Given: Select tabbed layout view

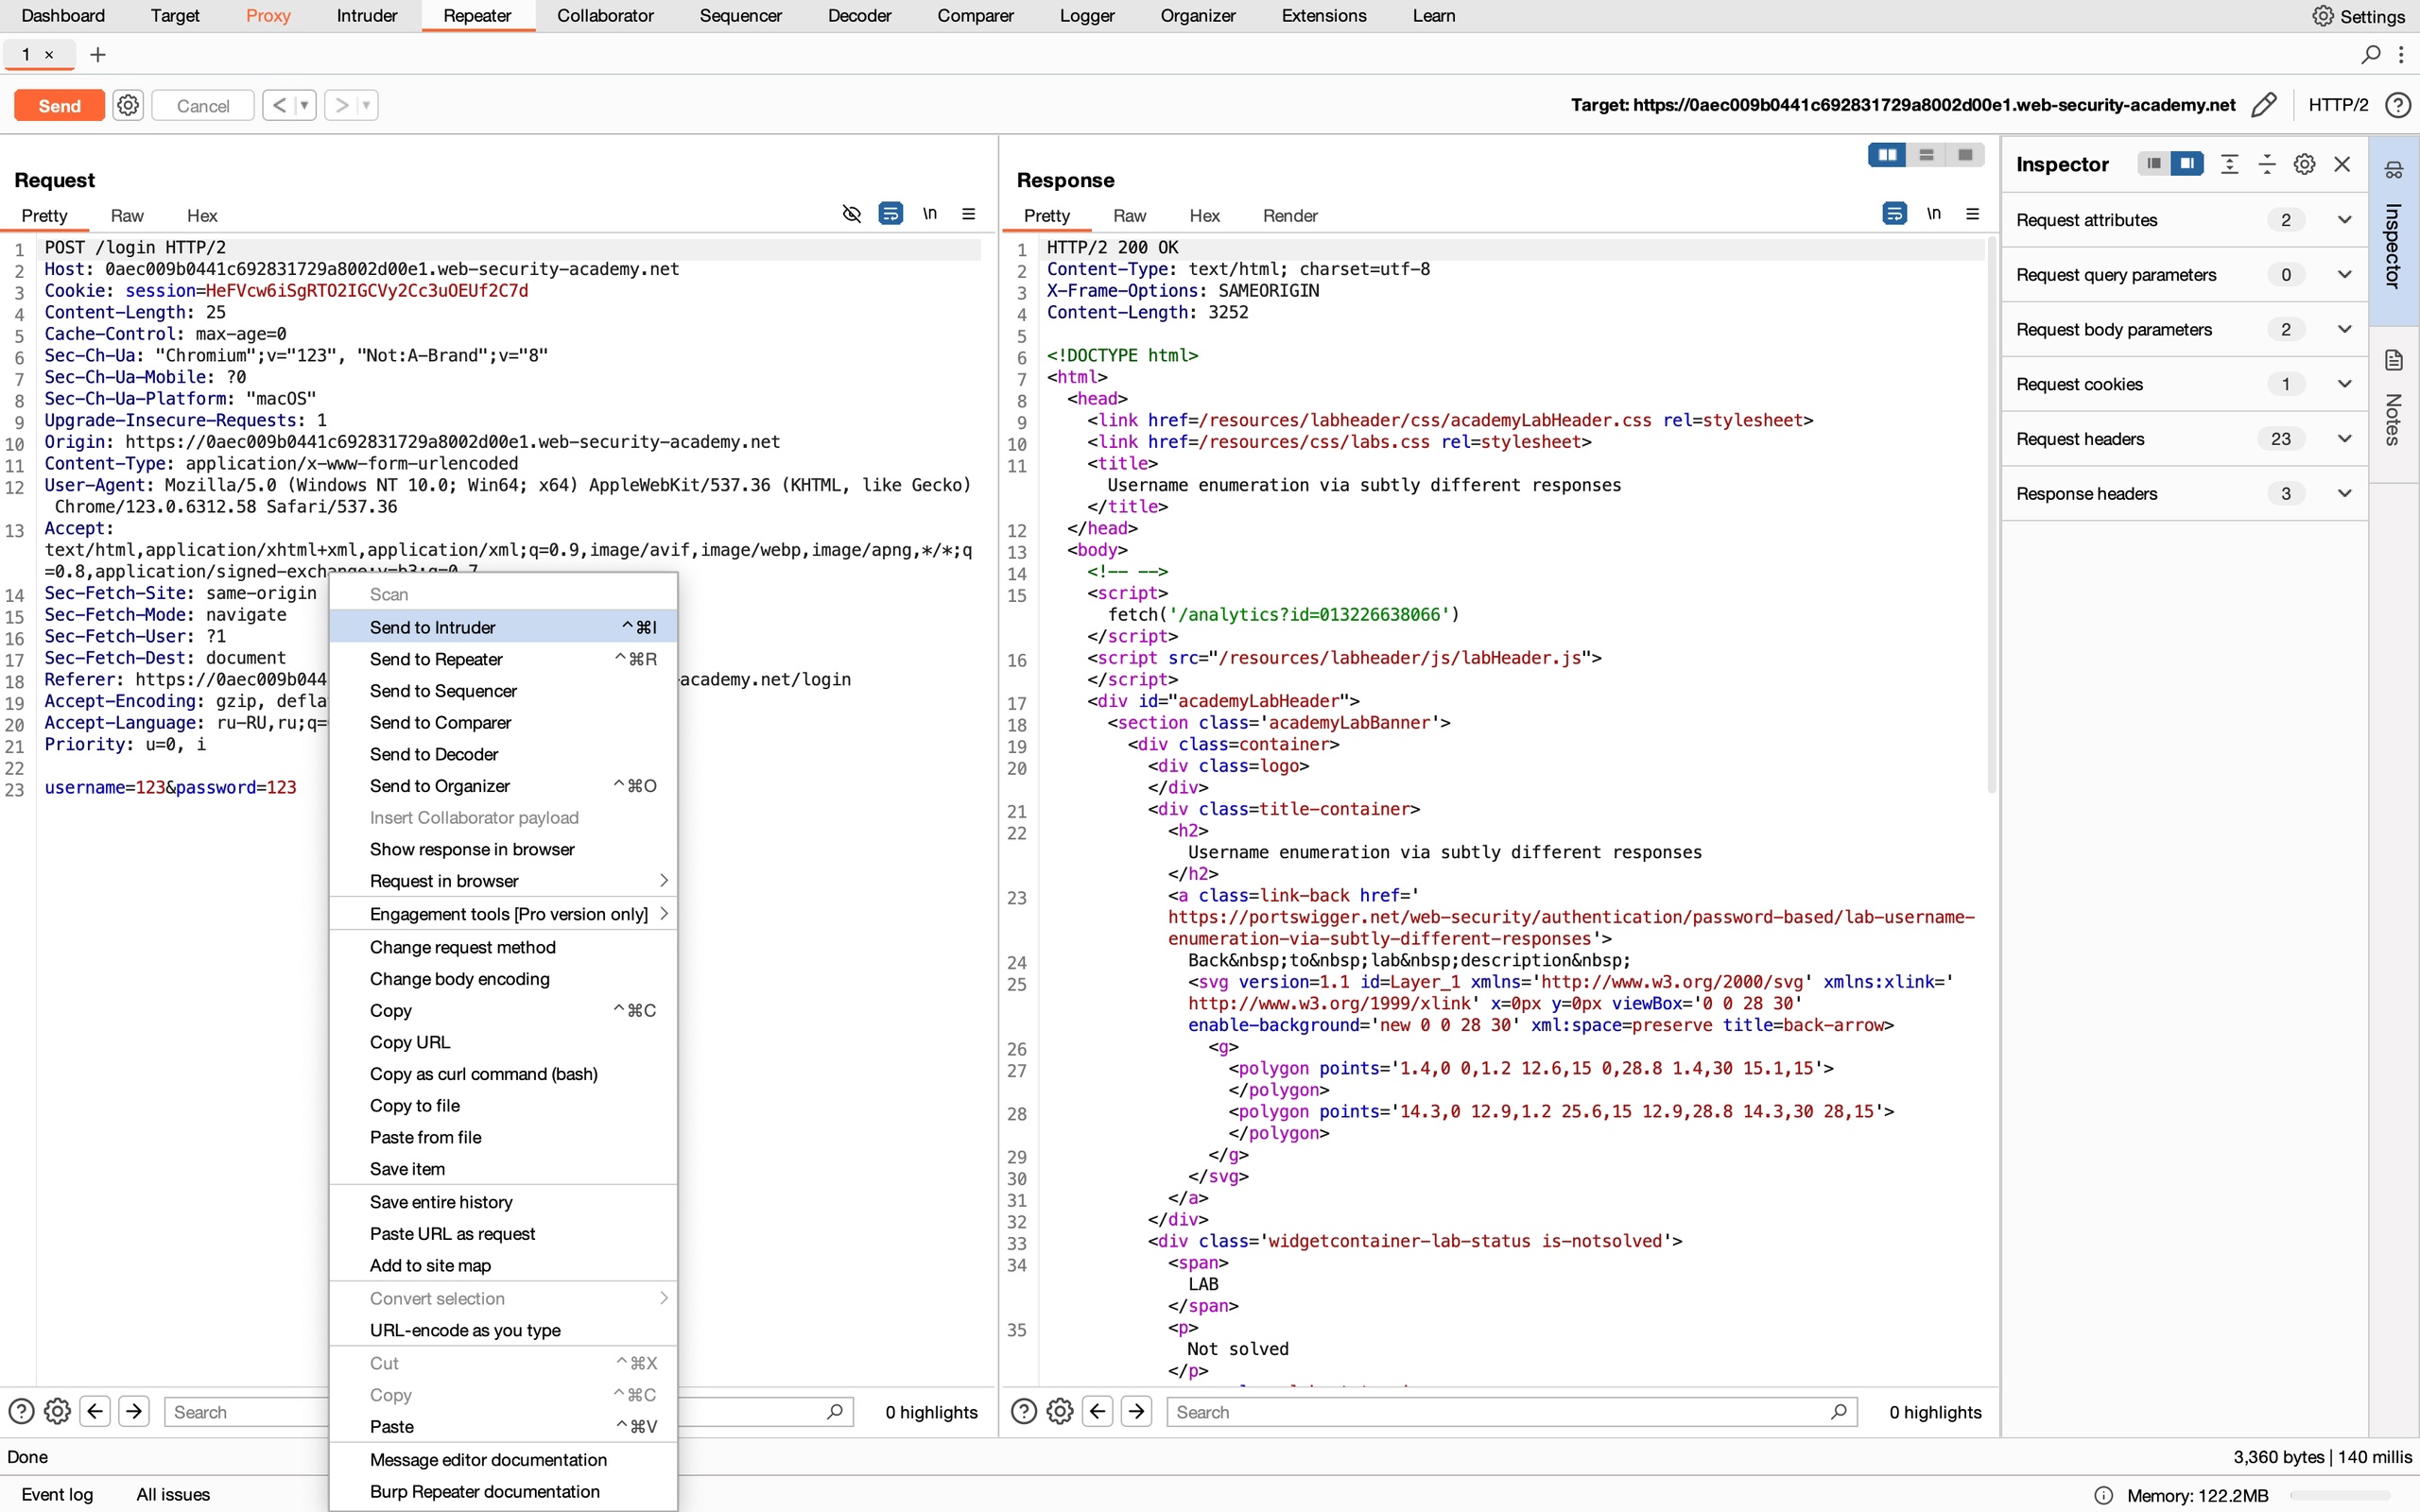Looking at the screenshot, I should pos(1965,155).
